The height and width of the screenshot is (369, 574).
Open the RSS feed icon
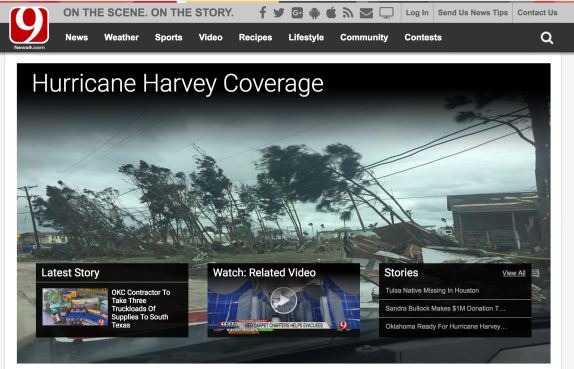tap(348, 13)
